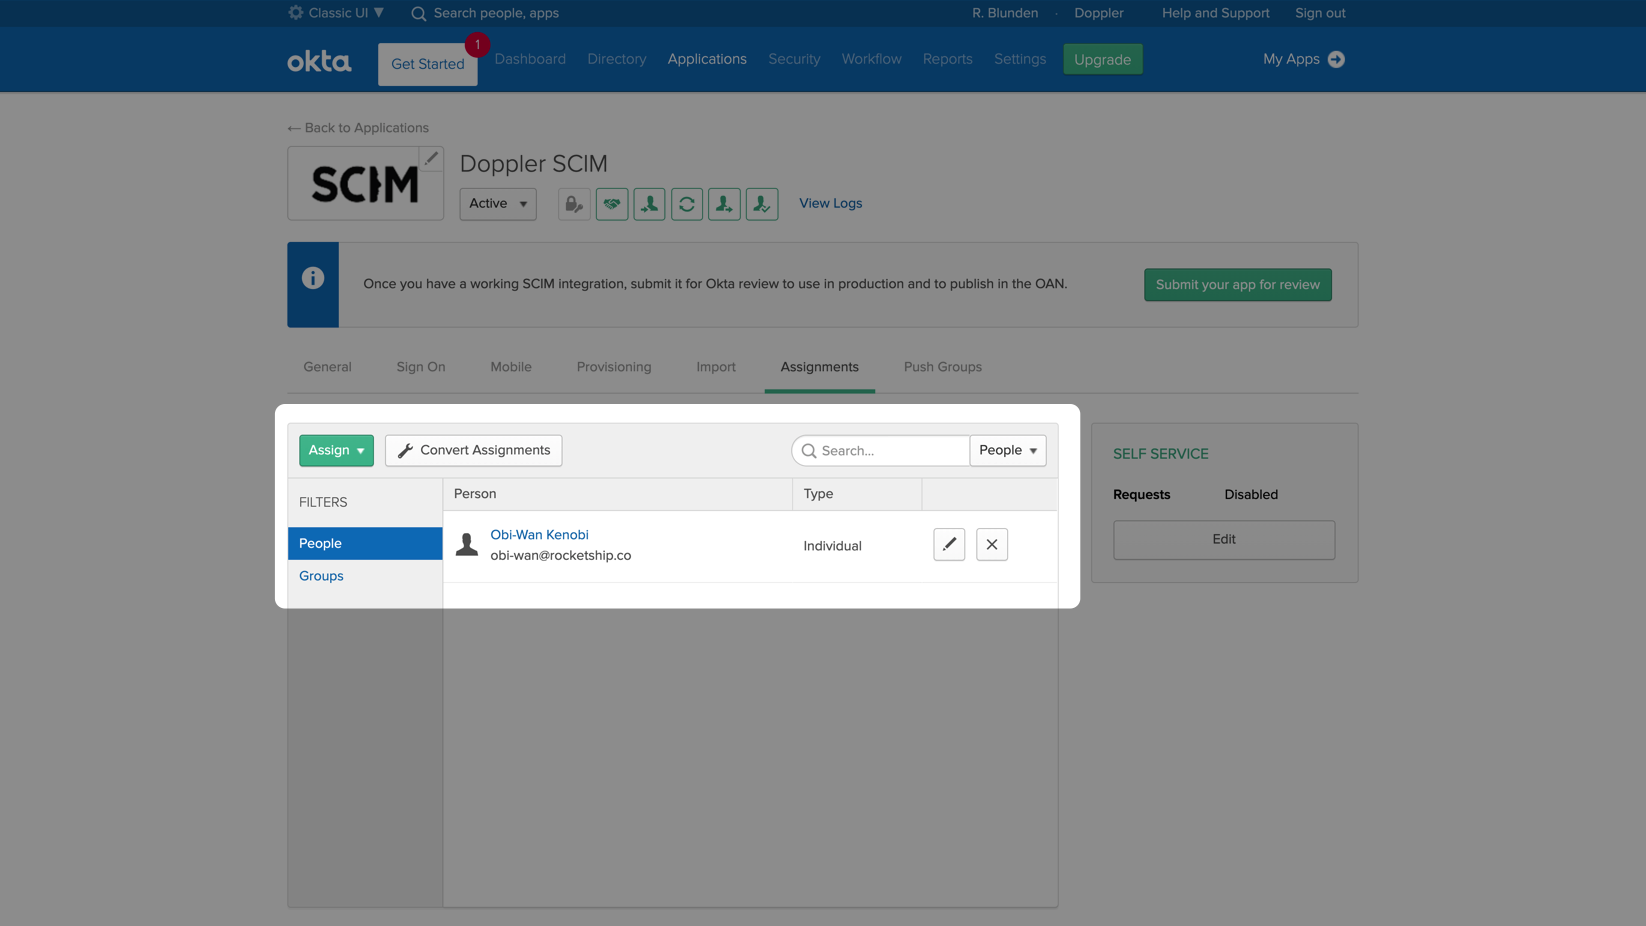Open the Workflow menu

pyautogui.click(x=871, y=59)
